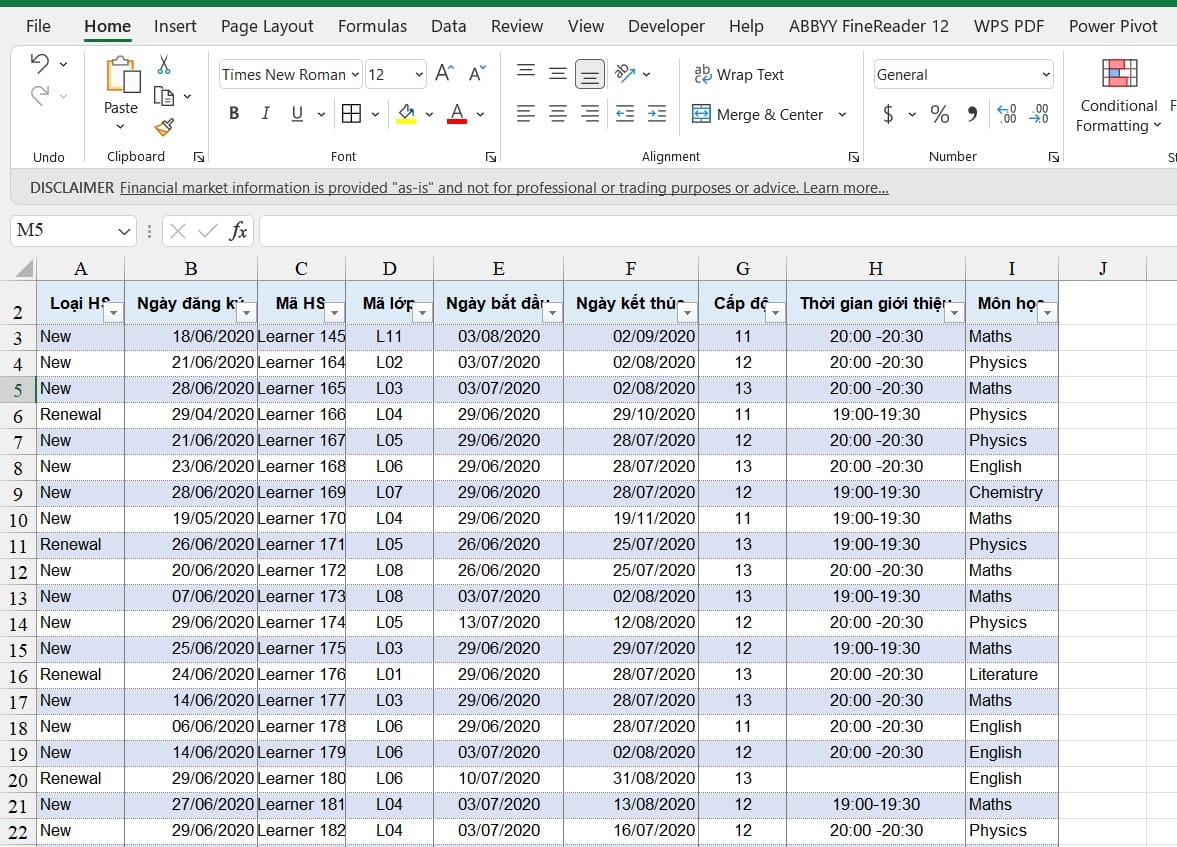Screen dimensions: 1177x847
Task: Click the Insert Function fx icon
Action: [238, 231]
